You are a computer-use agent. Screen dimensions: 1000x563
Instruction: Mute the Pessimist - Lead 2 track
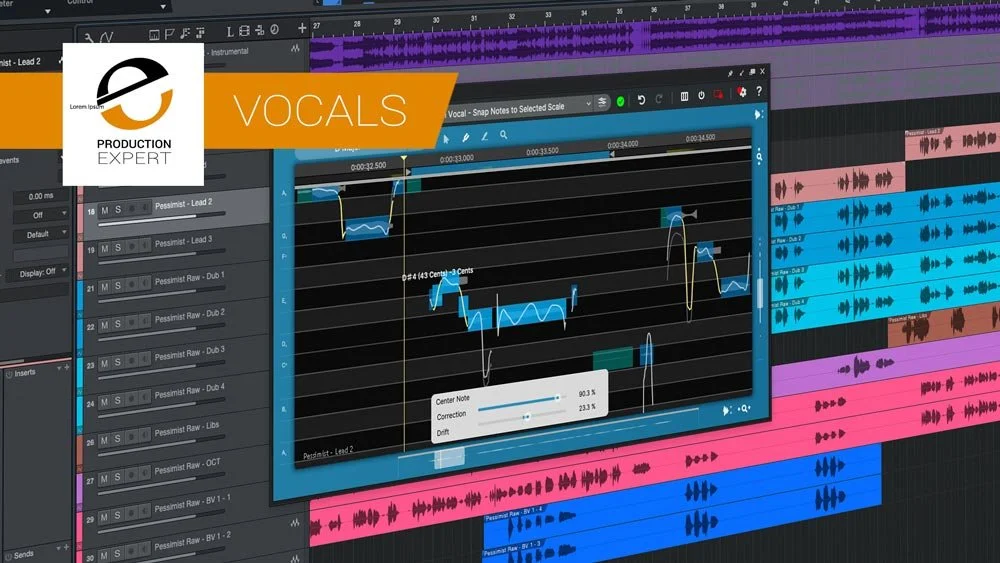pyautogui.click(x=105, y=210)
